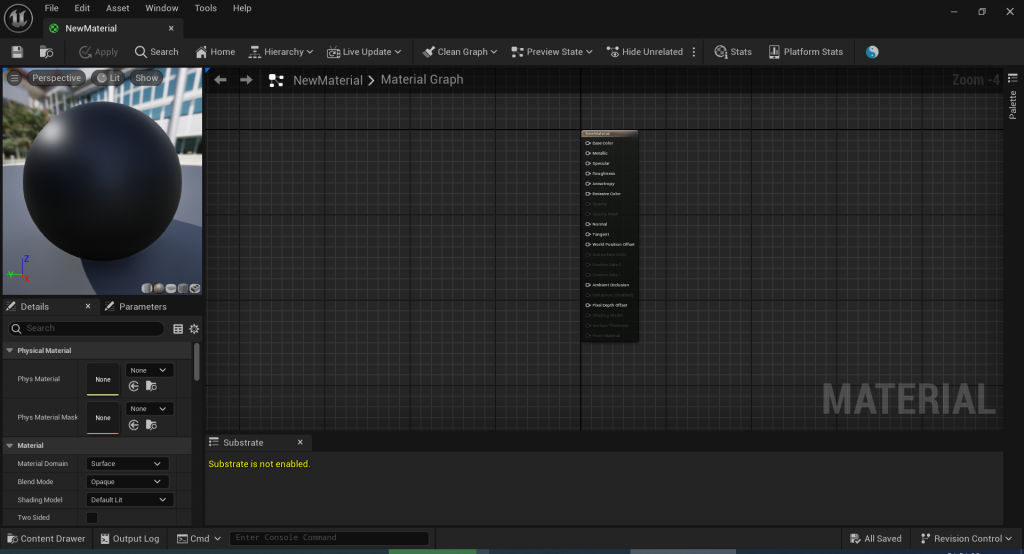Collapse the Physical Material section
Viewport: 1024px width, 554px height.
coord(10,351)
